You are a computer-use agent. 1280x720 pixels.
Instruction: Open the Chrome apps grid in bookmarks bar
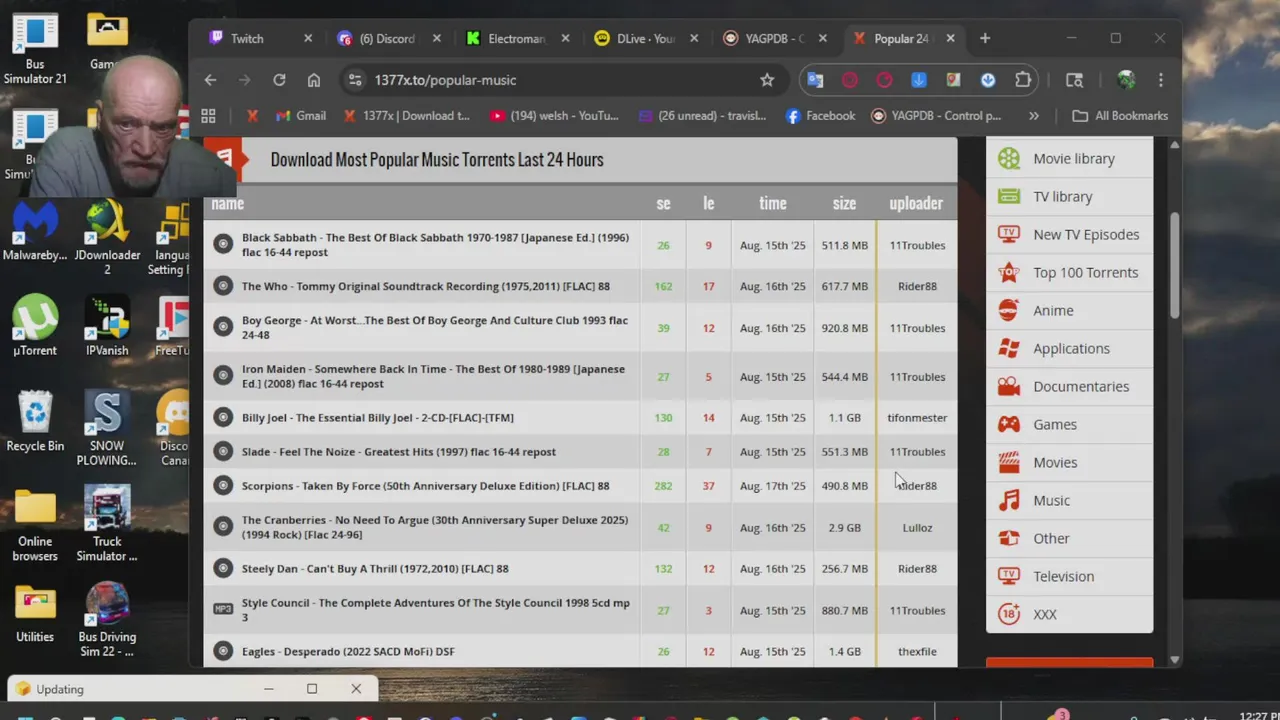[x=208, y=116]
